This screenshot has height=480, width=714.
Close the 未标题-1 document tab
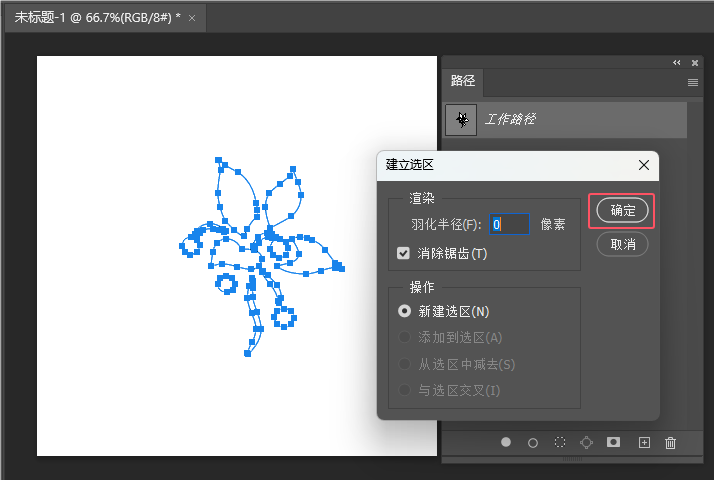tap(192, 18)
